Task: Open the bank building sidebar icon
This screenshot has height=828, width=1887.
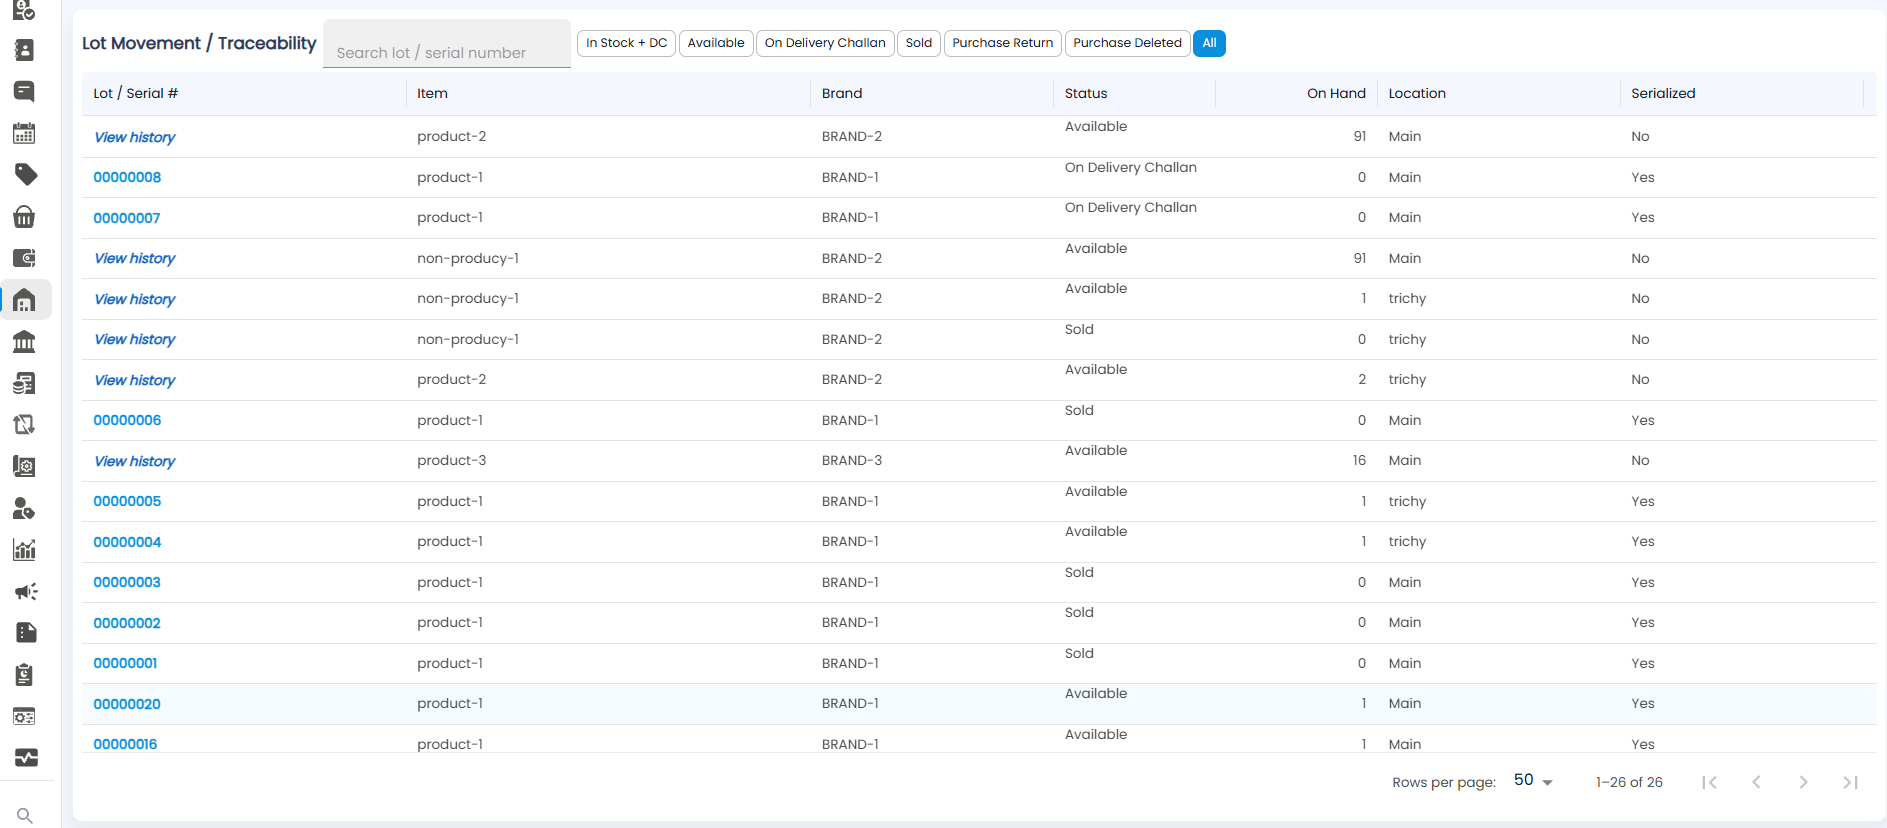Action: click(25, 342)
